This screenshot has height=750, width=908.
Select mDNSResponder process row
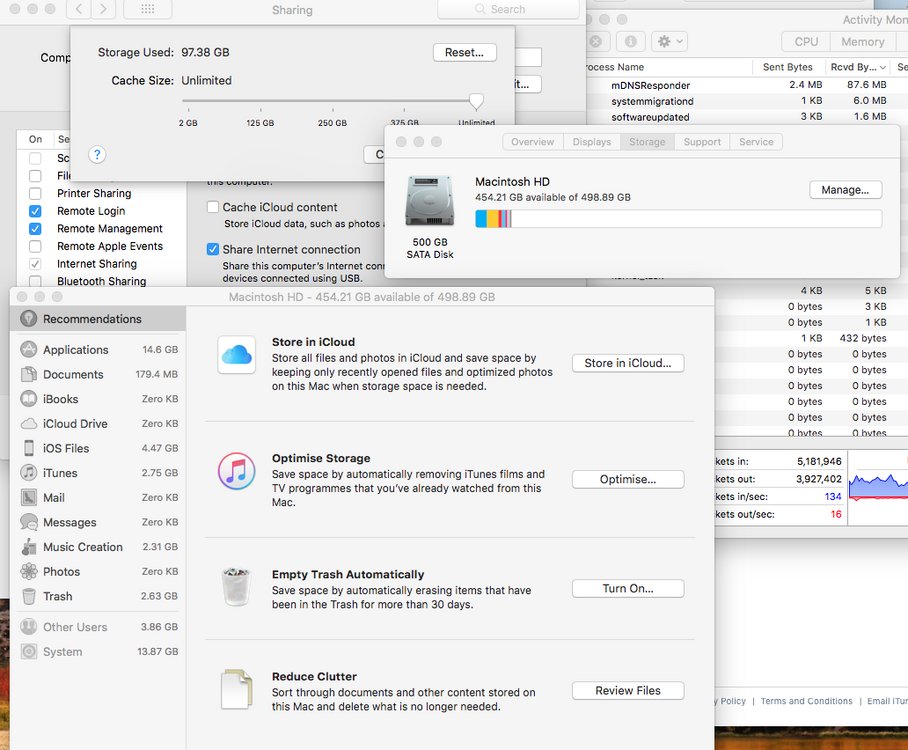pos(747,85)
